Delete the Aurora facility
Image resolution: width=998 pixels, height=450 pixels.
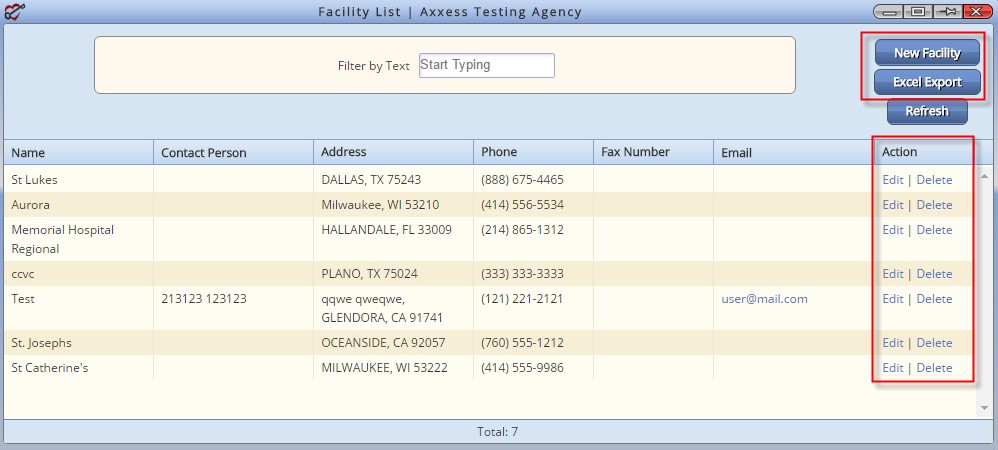(x=934, y=204)
